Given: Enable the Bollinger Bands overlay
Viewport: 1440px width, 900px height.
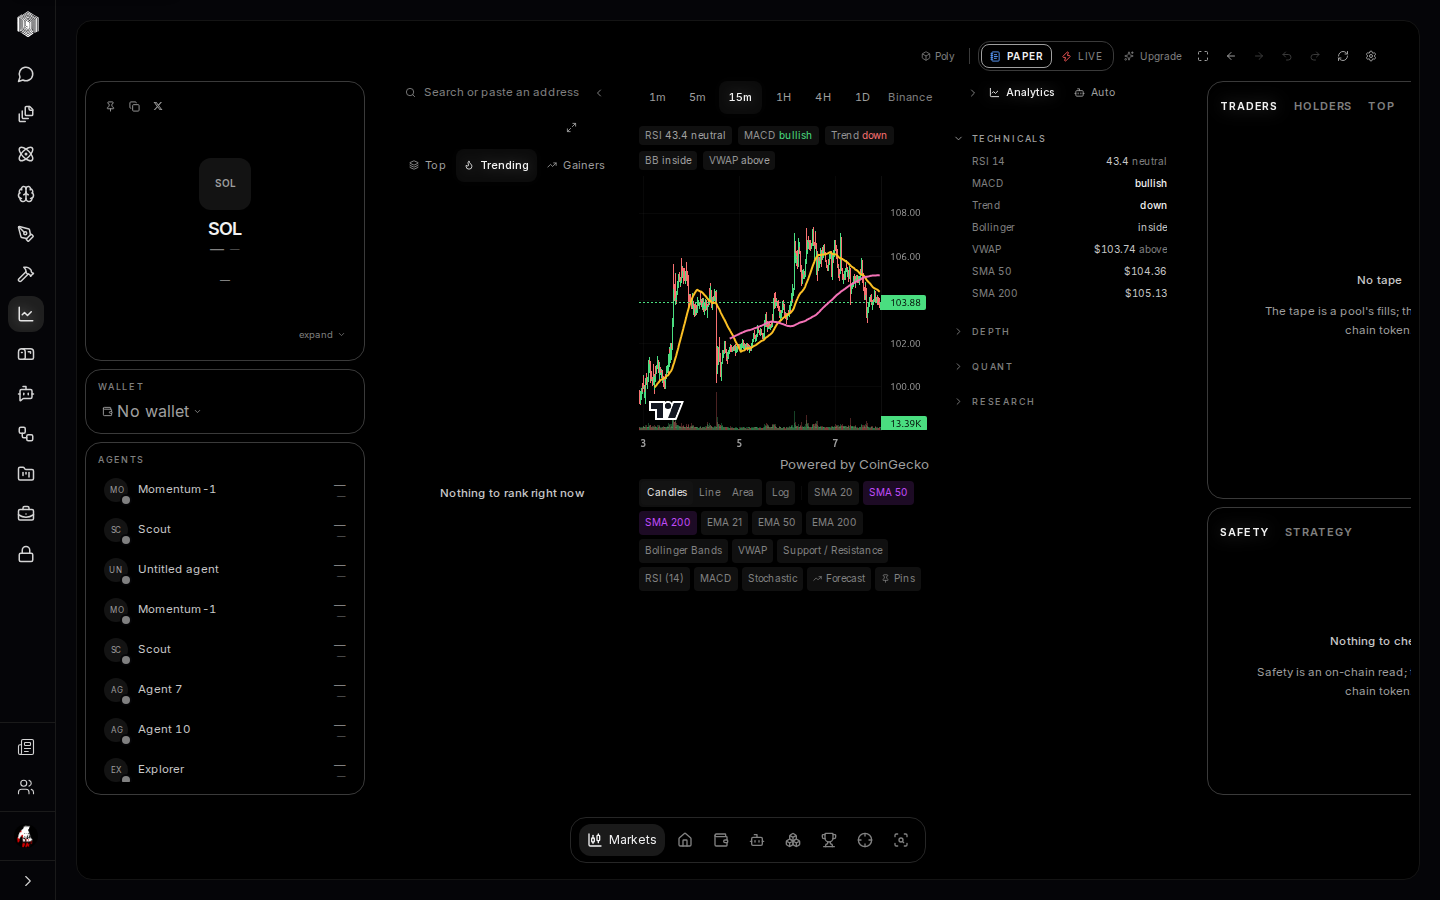Looking at the screenshot, I should (683, 550).
